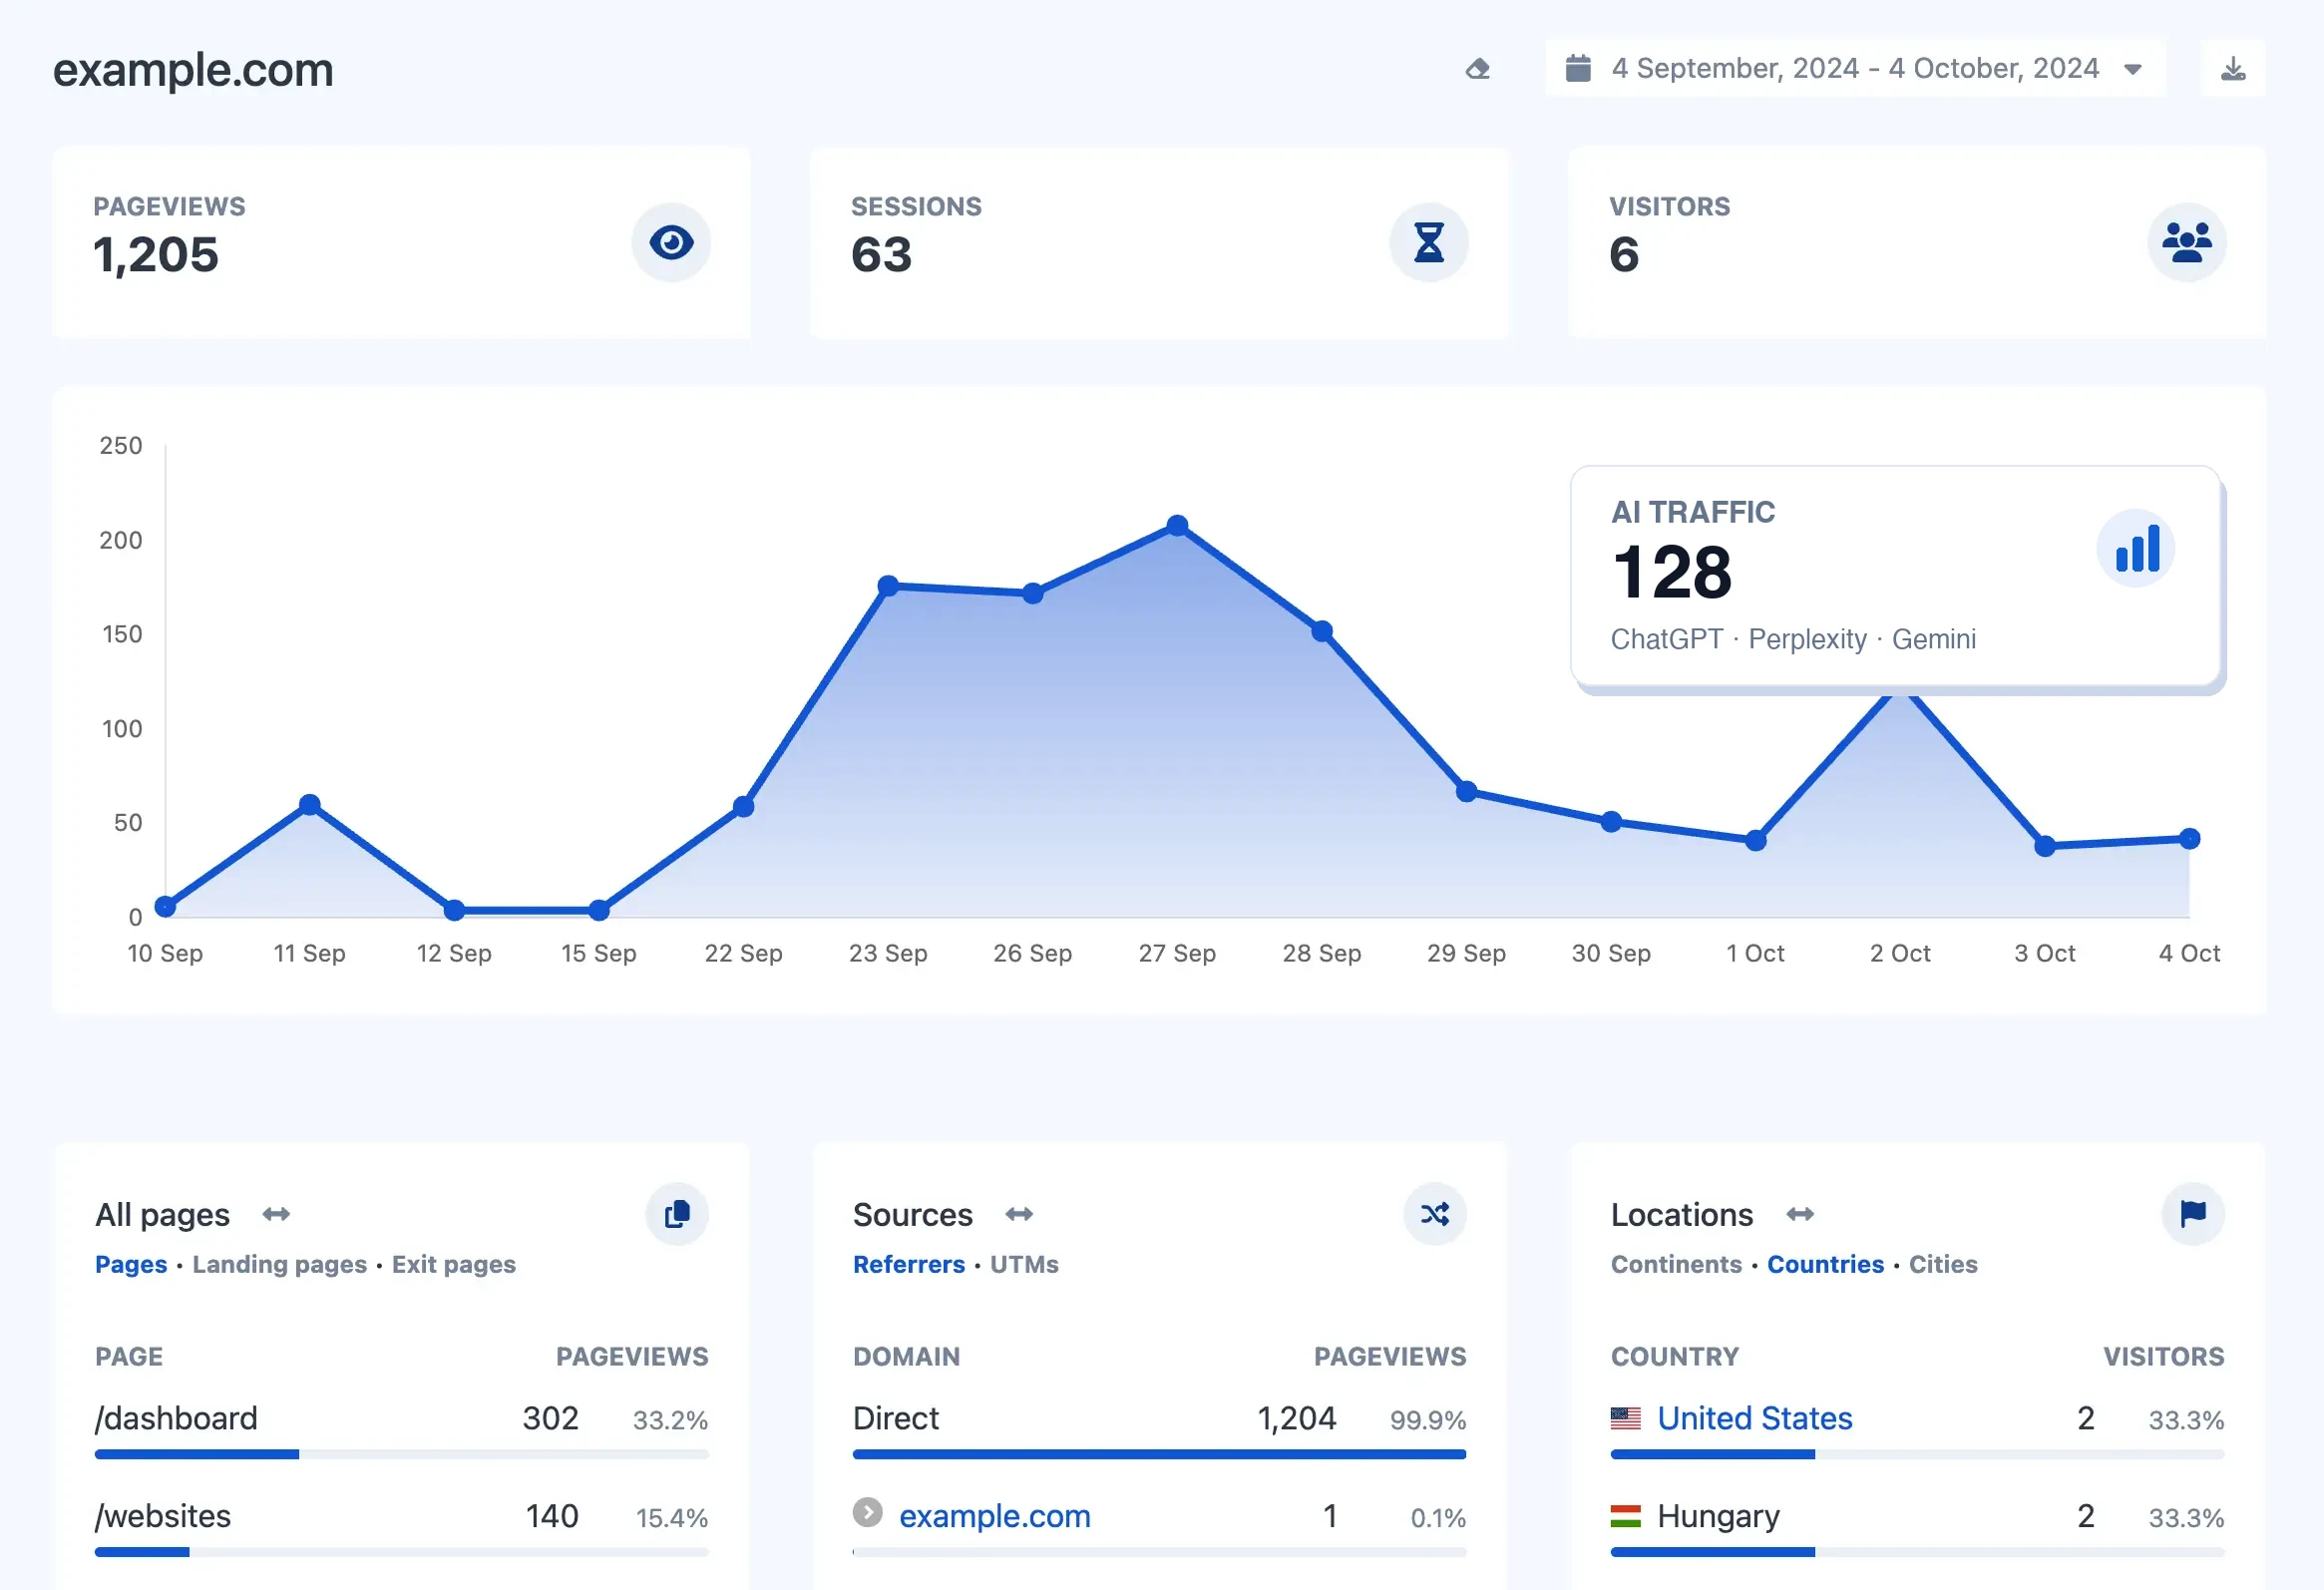Select the /dashboard page row

point(402,1429)
